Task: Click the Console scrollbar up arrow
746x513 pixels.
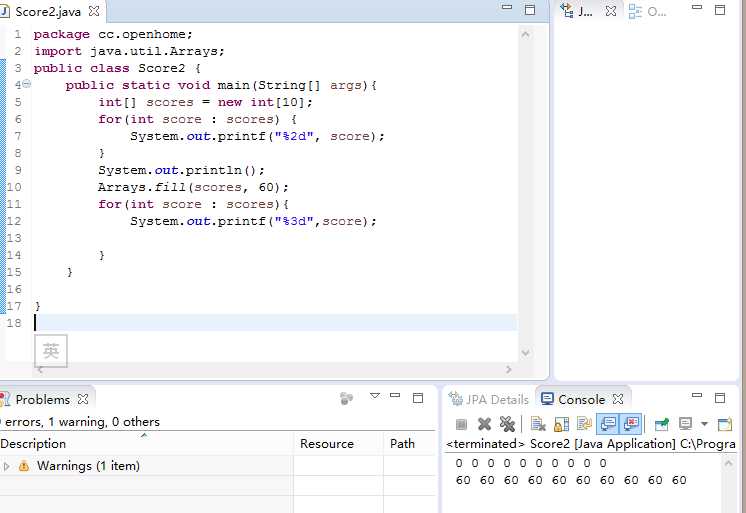Action: coord(728,463)
